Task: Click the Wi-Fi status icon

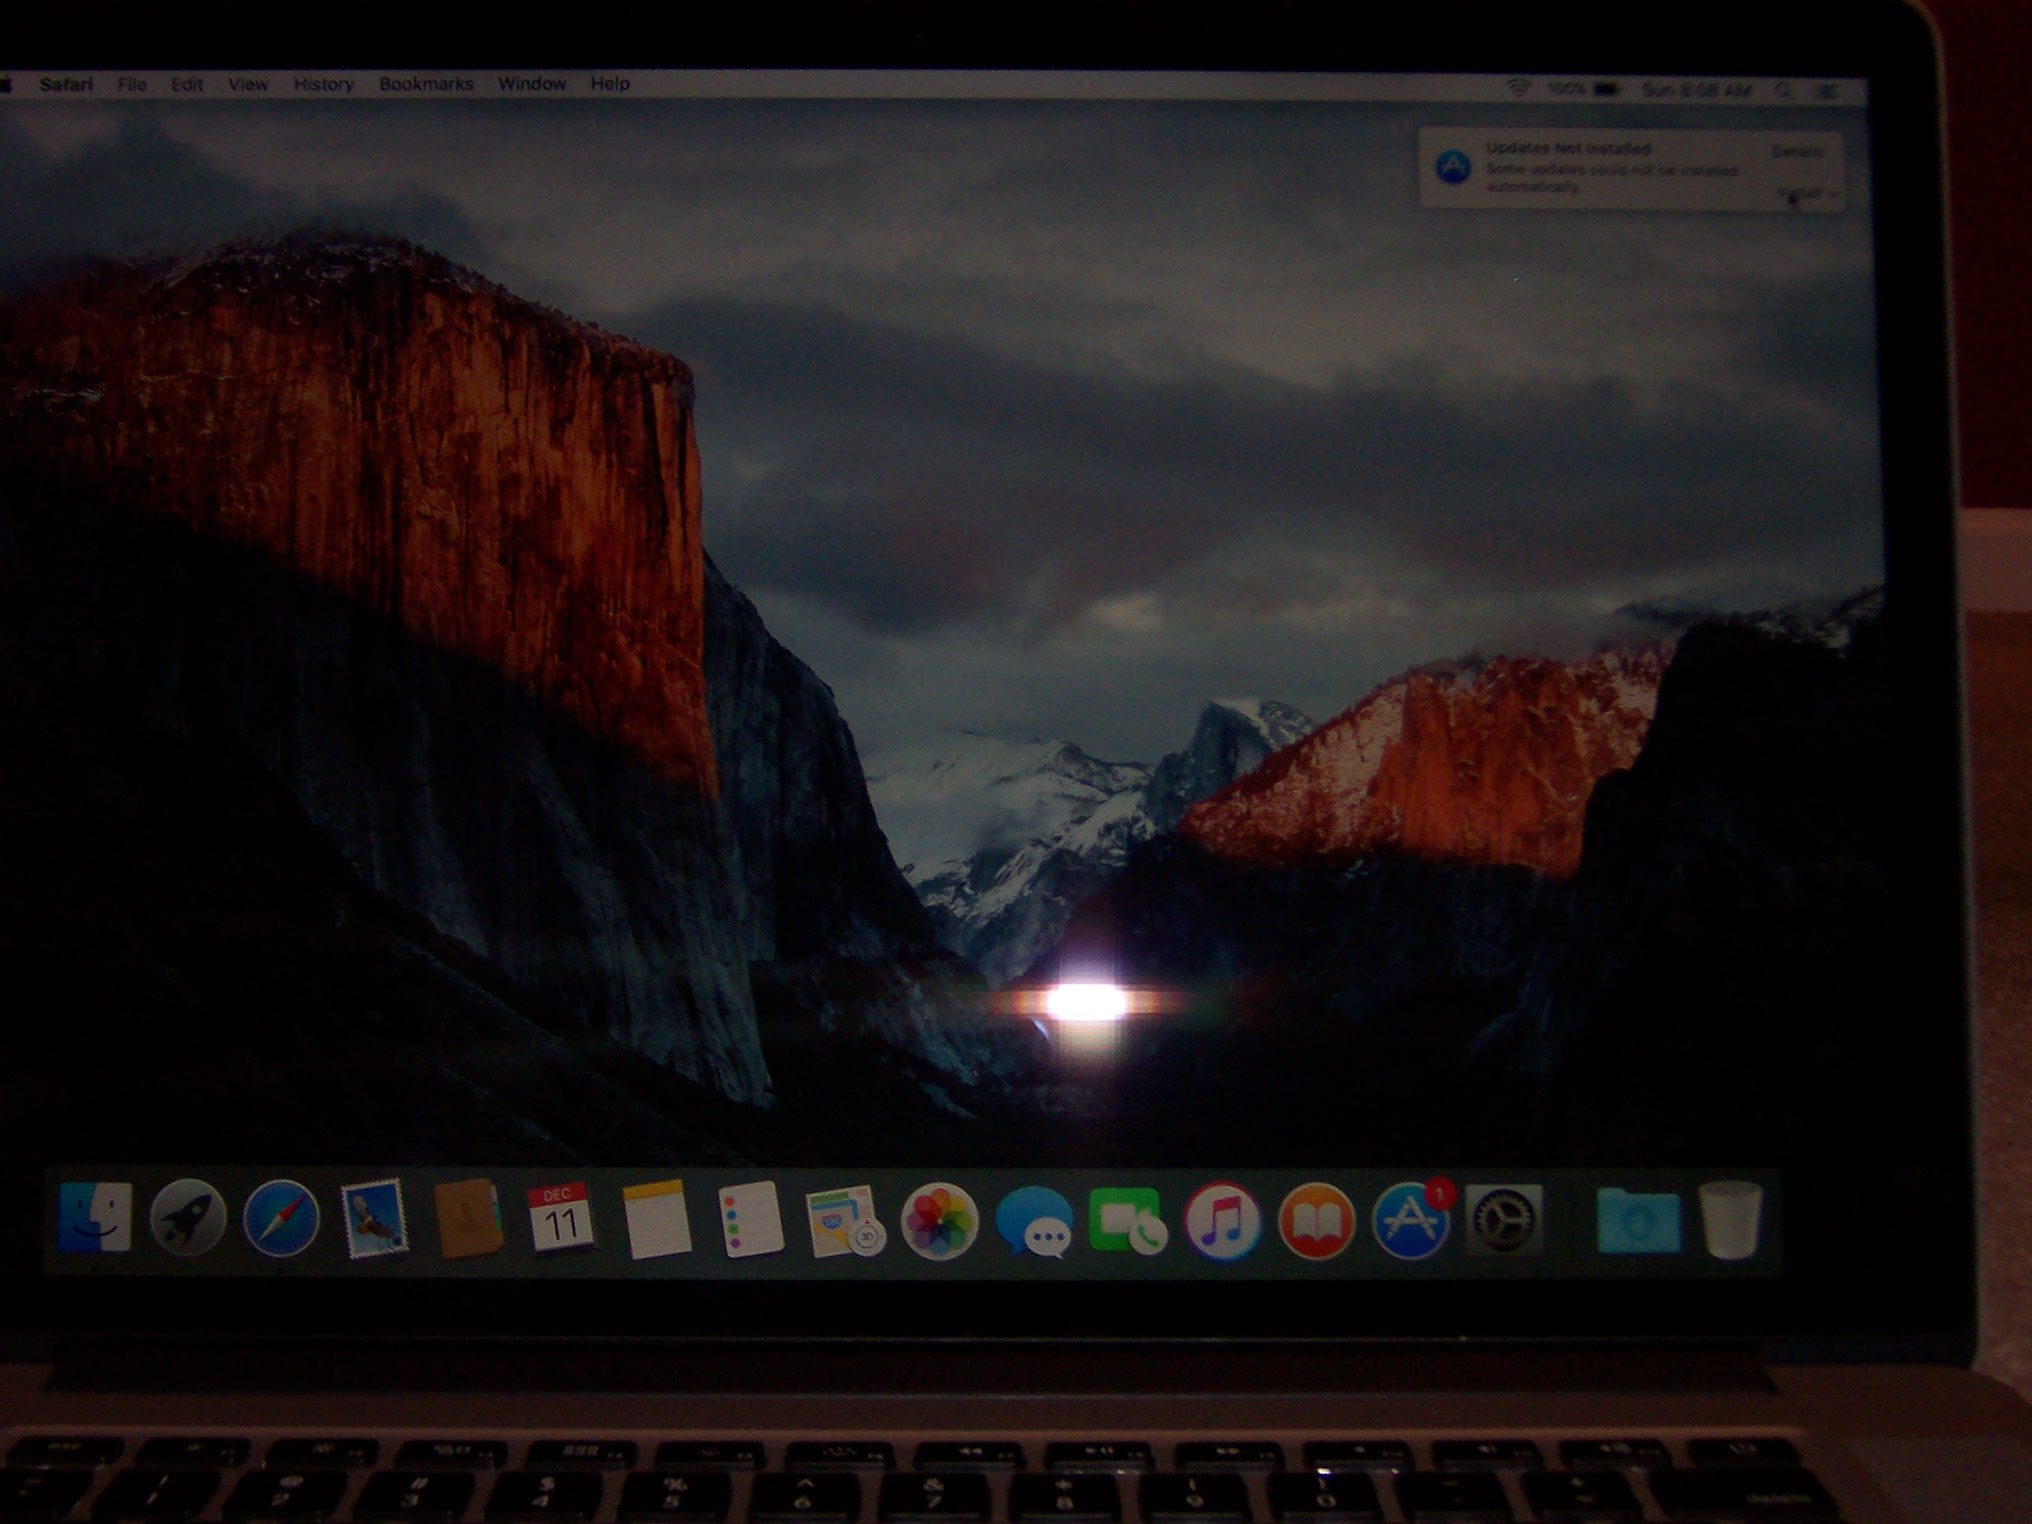Action: [x=1518, y=88]
